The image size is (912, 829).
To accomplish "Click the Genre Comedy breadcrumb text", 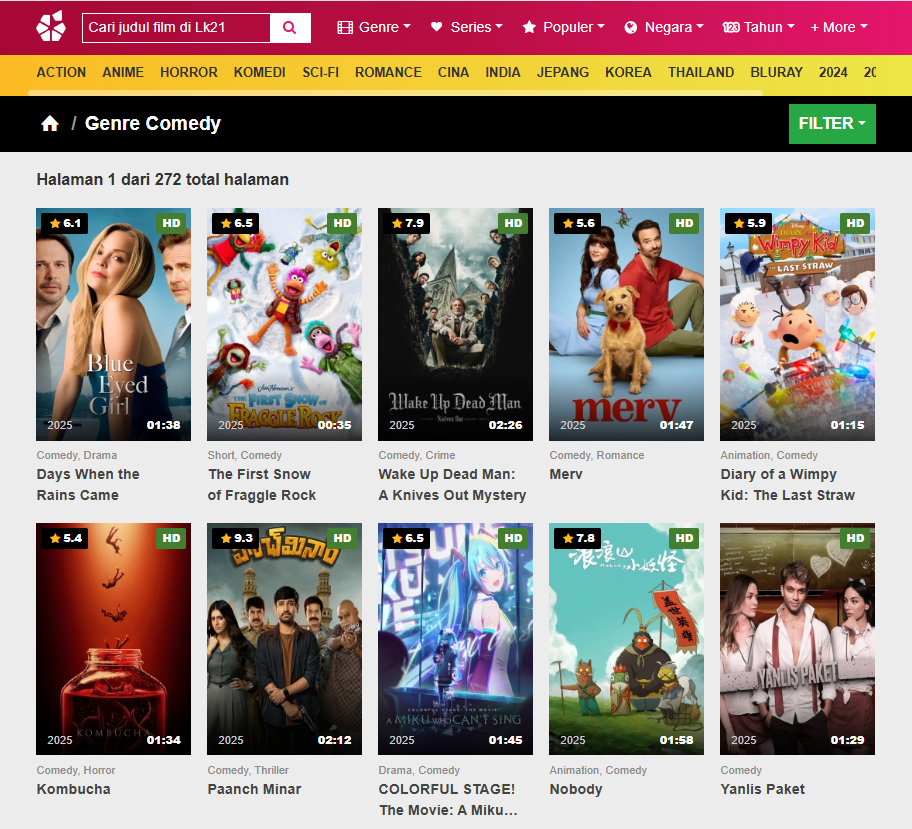I will [x=153, y=123].
